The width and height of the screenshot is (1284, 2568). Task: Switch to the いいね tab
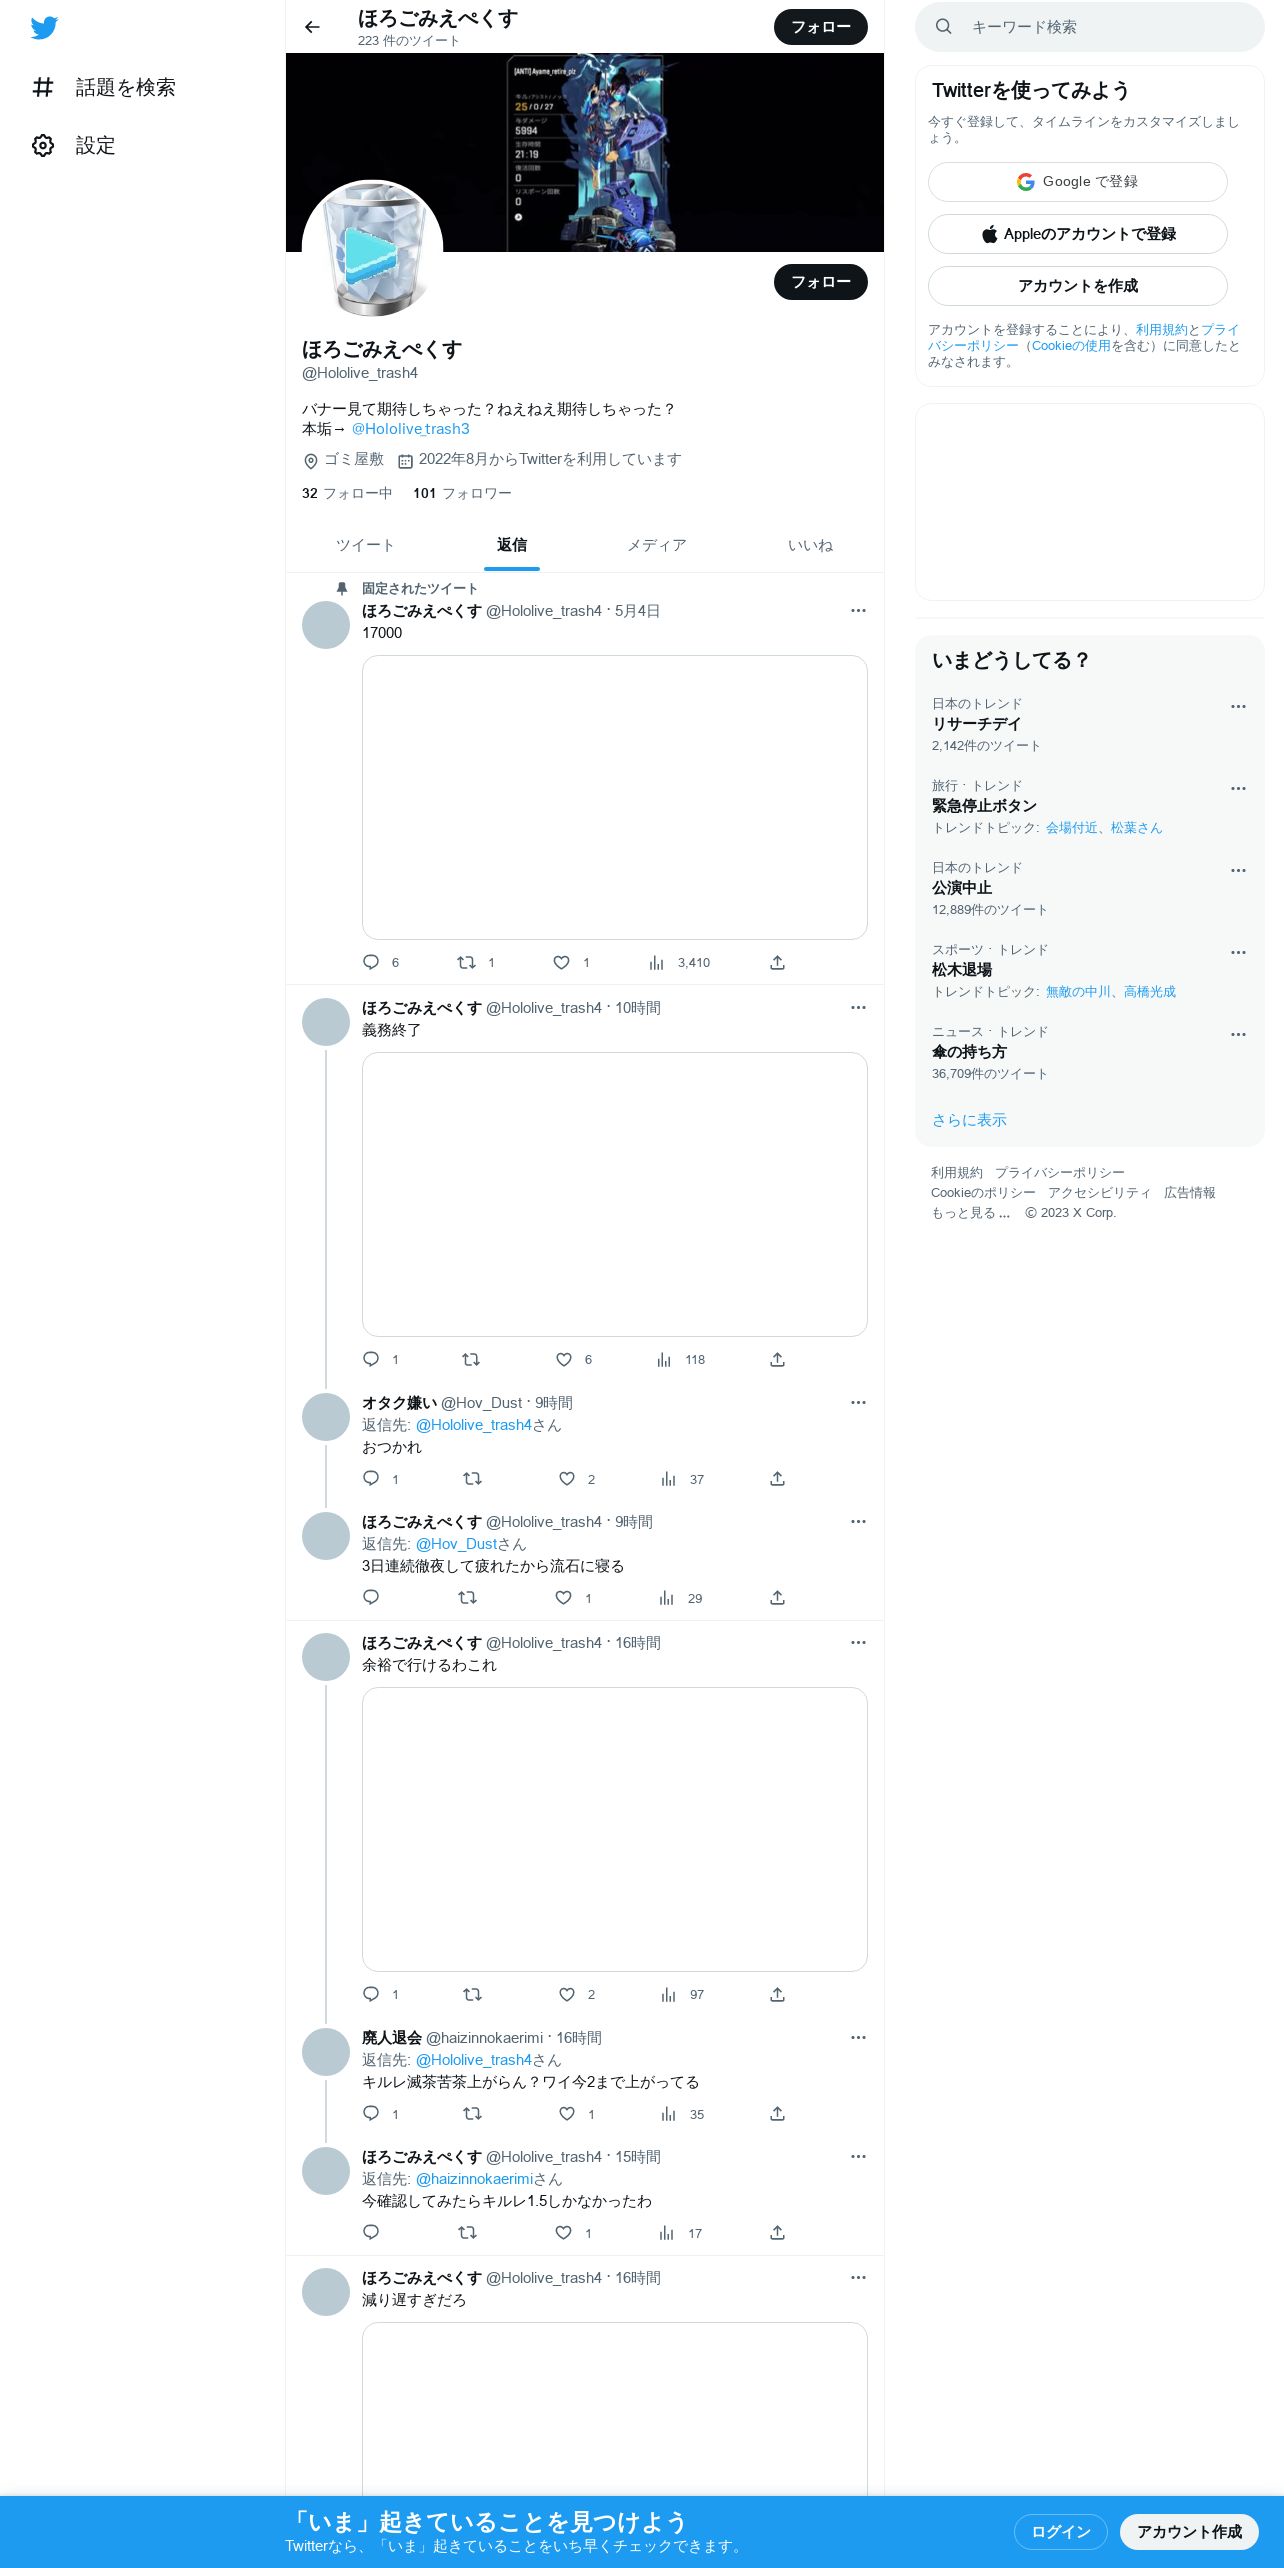[x=810, y=545]
